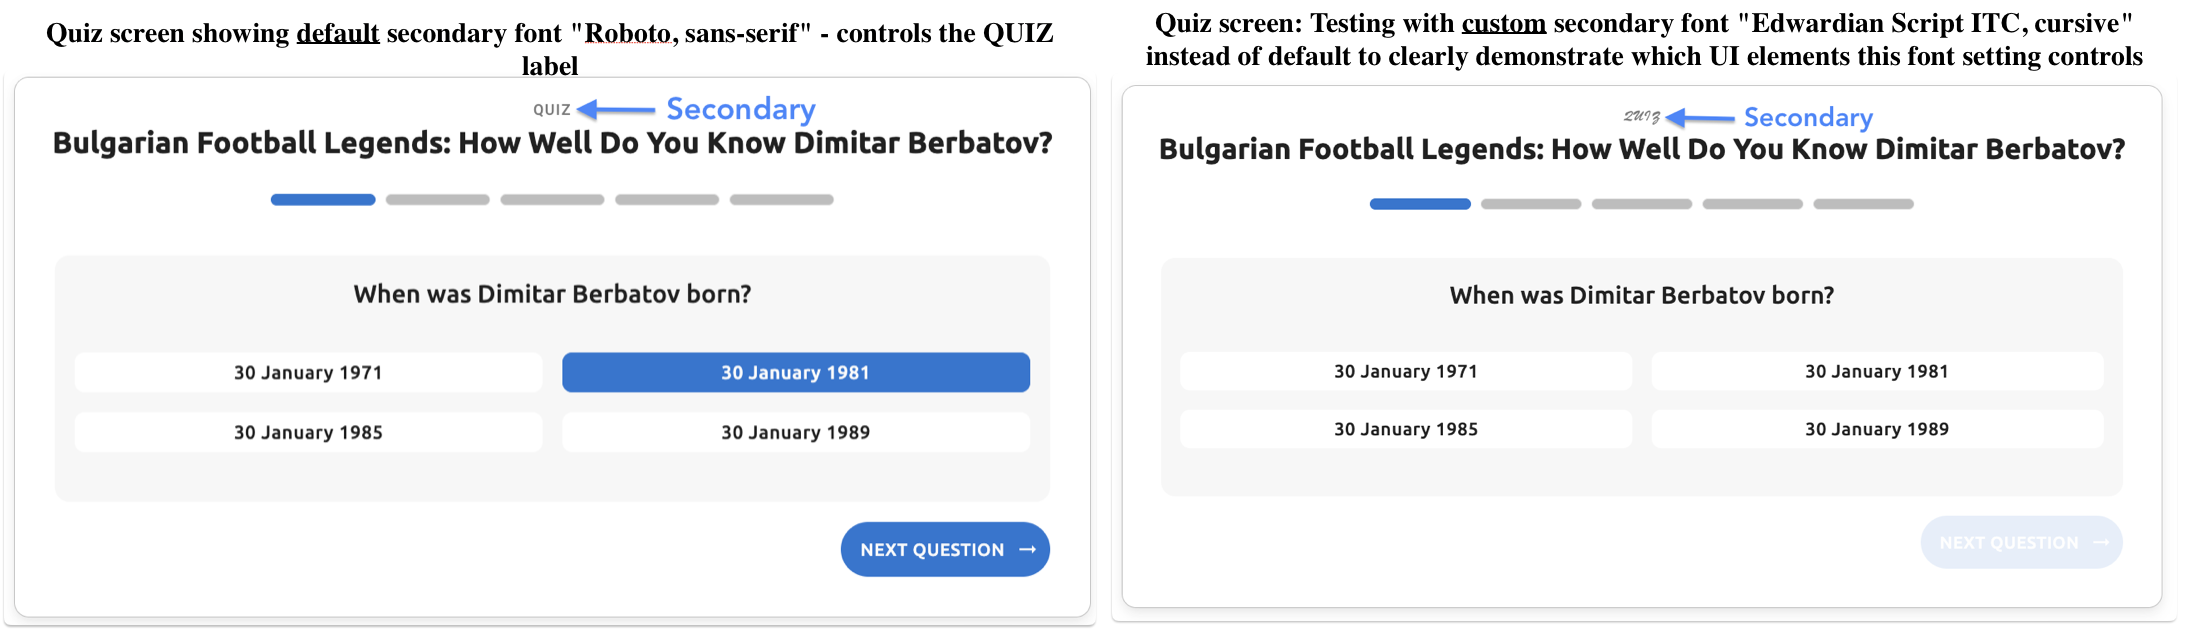The image size is (2194, 638).
Task: Select the highlighted blue 30 January 1981 answer
Action: 795,373
